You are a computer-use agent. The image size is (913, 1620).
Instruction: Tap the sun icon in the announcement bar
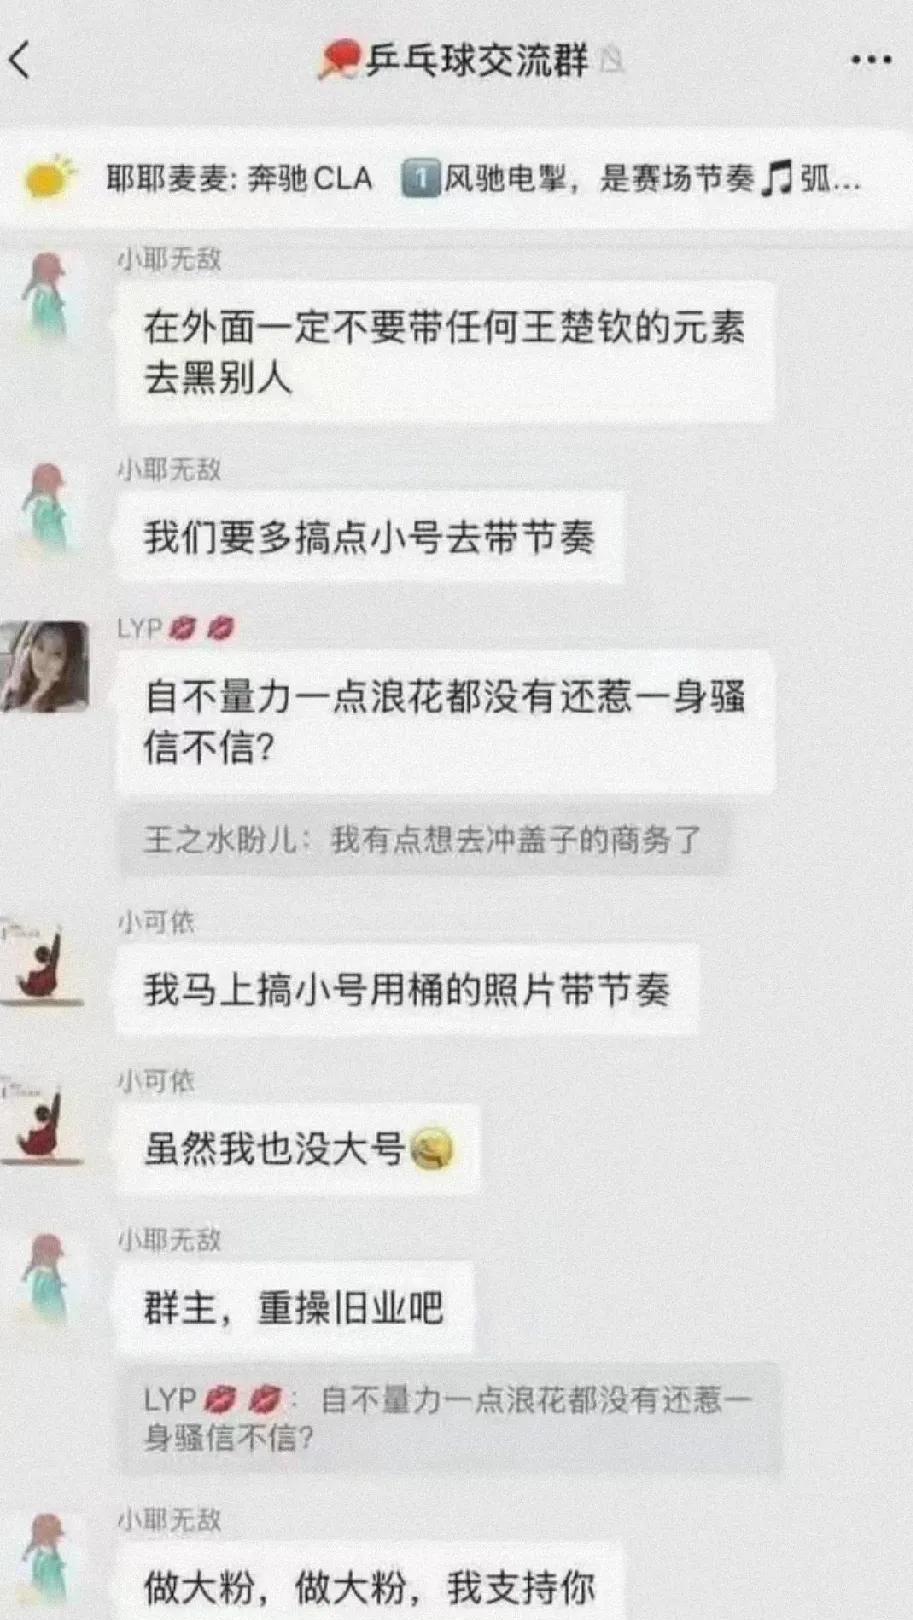coord(49,179)
